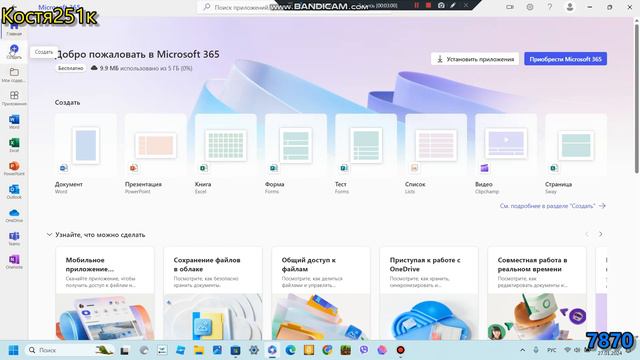Launch Word from the left sidebar

tap(14, 122)
